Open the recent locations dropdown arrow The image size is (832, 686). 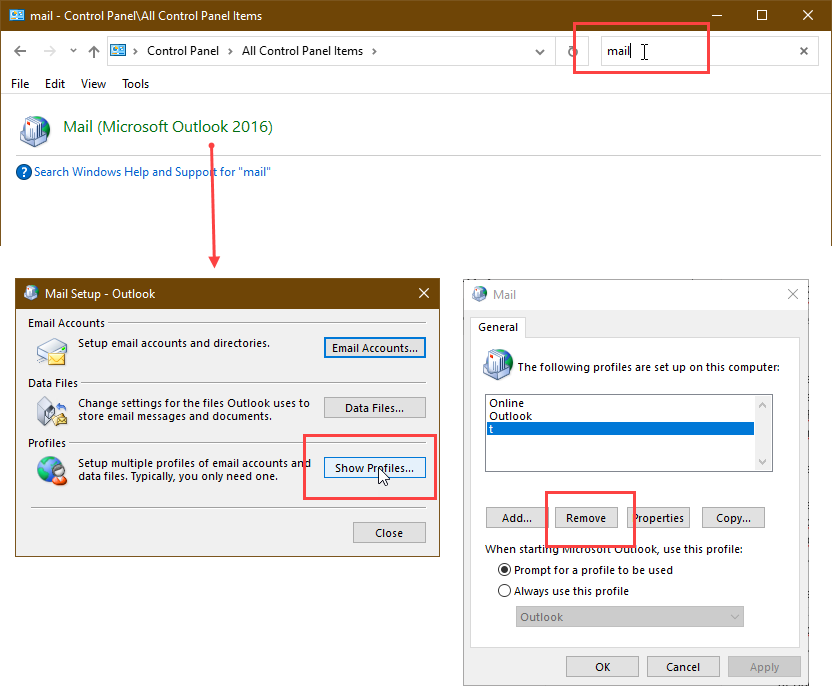pos(73,51)
